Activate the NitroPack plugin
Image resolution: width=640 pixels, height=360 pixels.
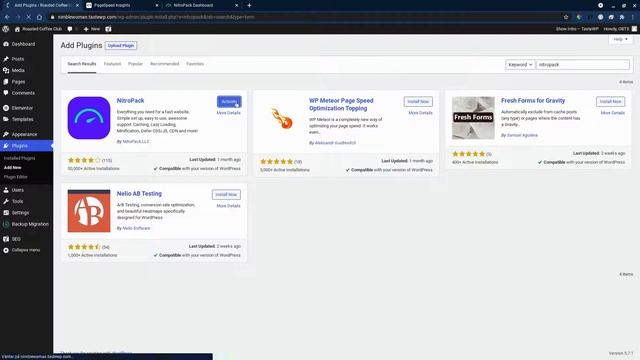click(229, 102)
